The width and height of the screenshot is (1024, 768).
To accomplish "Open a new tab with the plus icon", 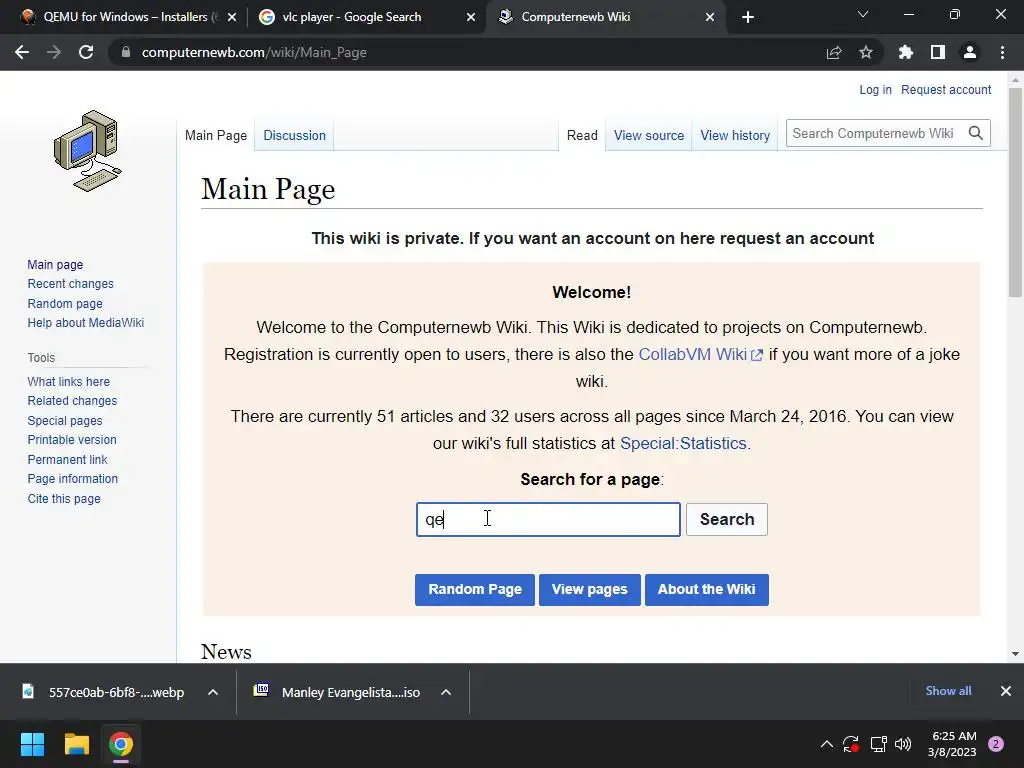I will pos(748,17).
